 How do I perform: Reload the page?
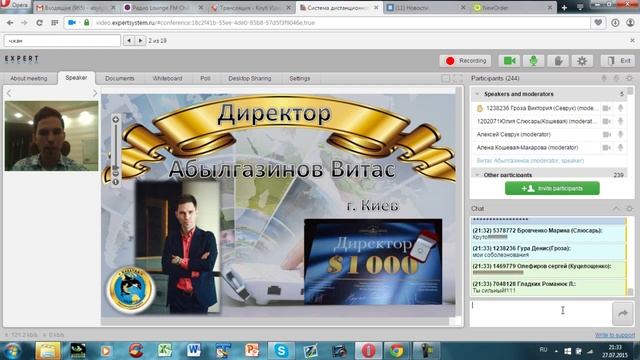(39, 23)
